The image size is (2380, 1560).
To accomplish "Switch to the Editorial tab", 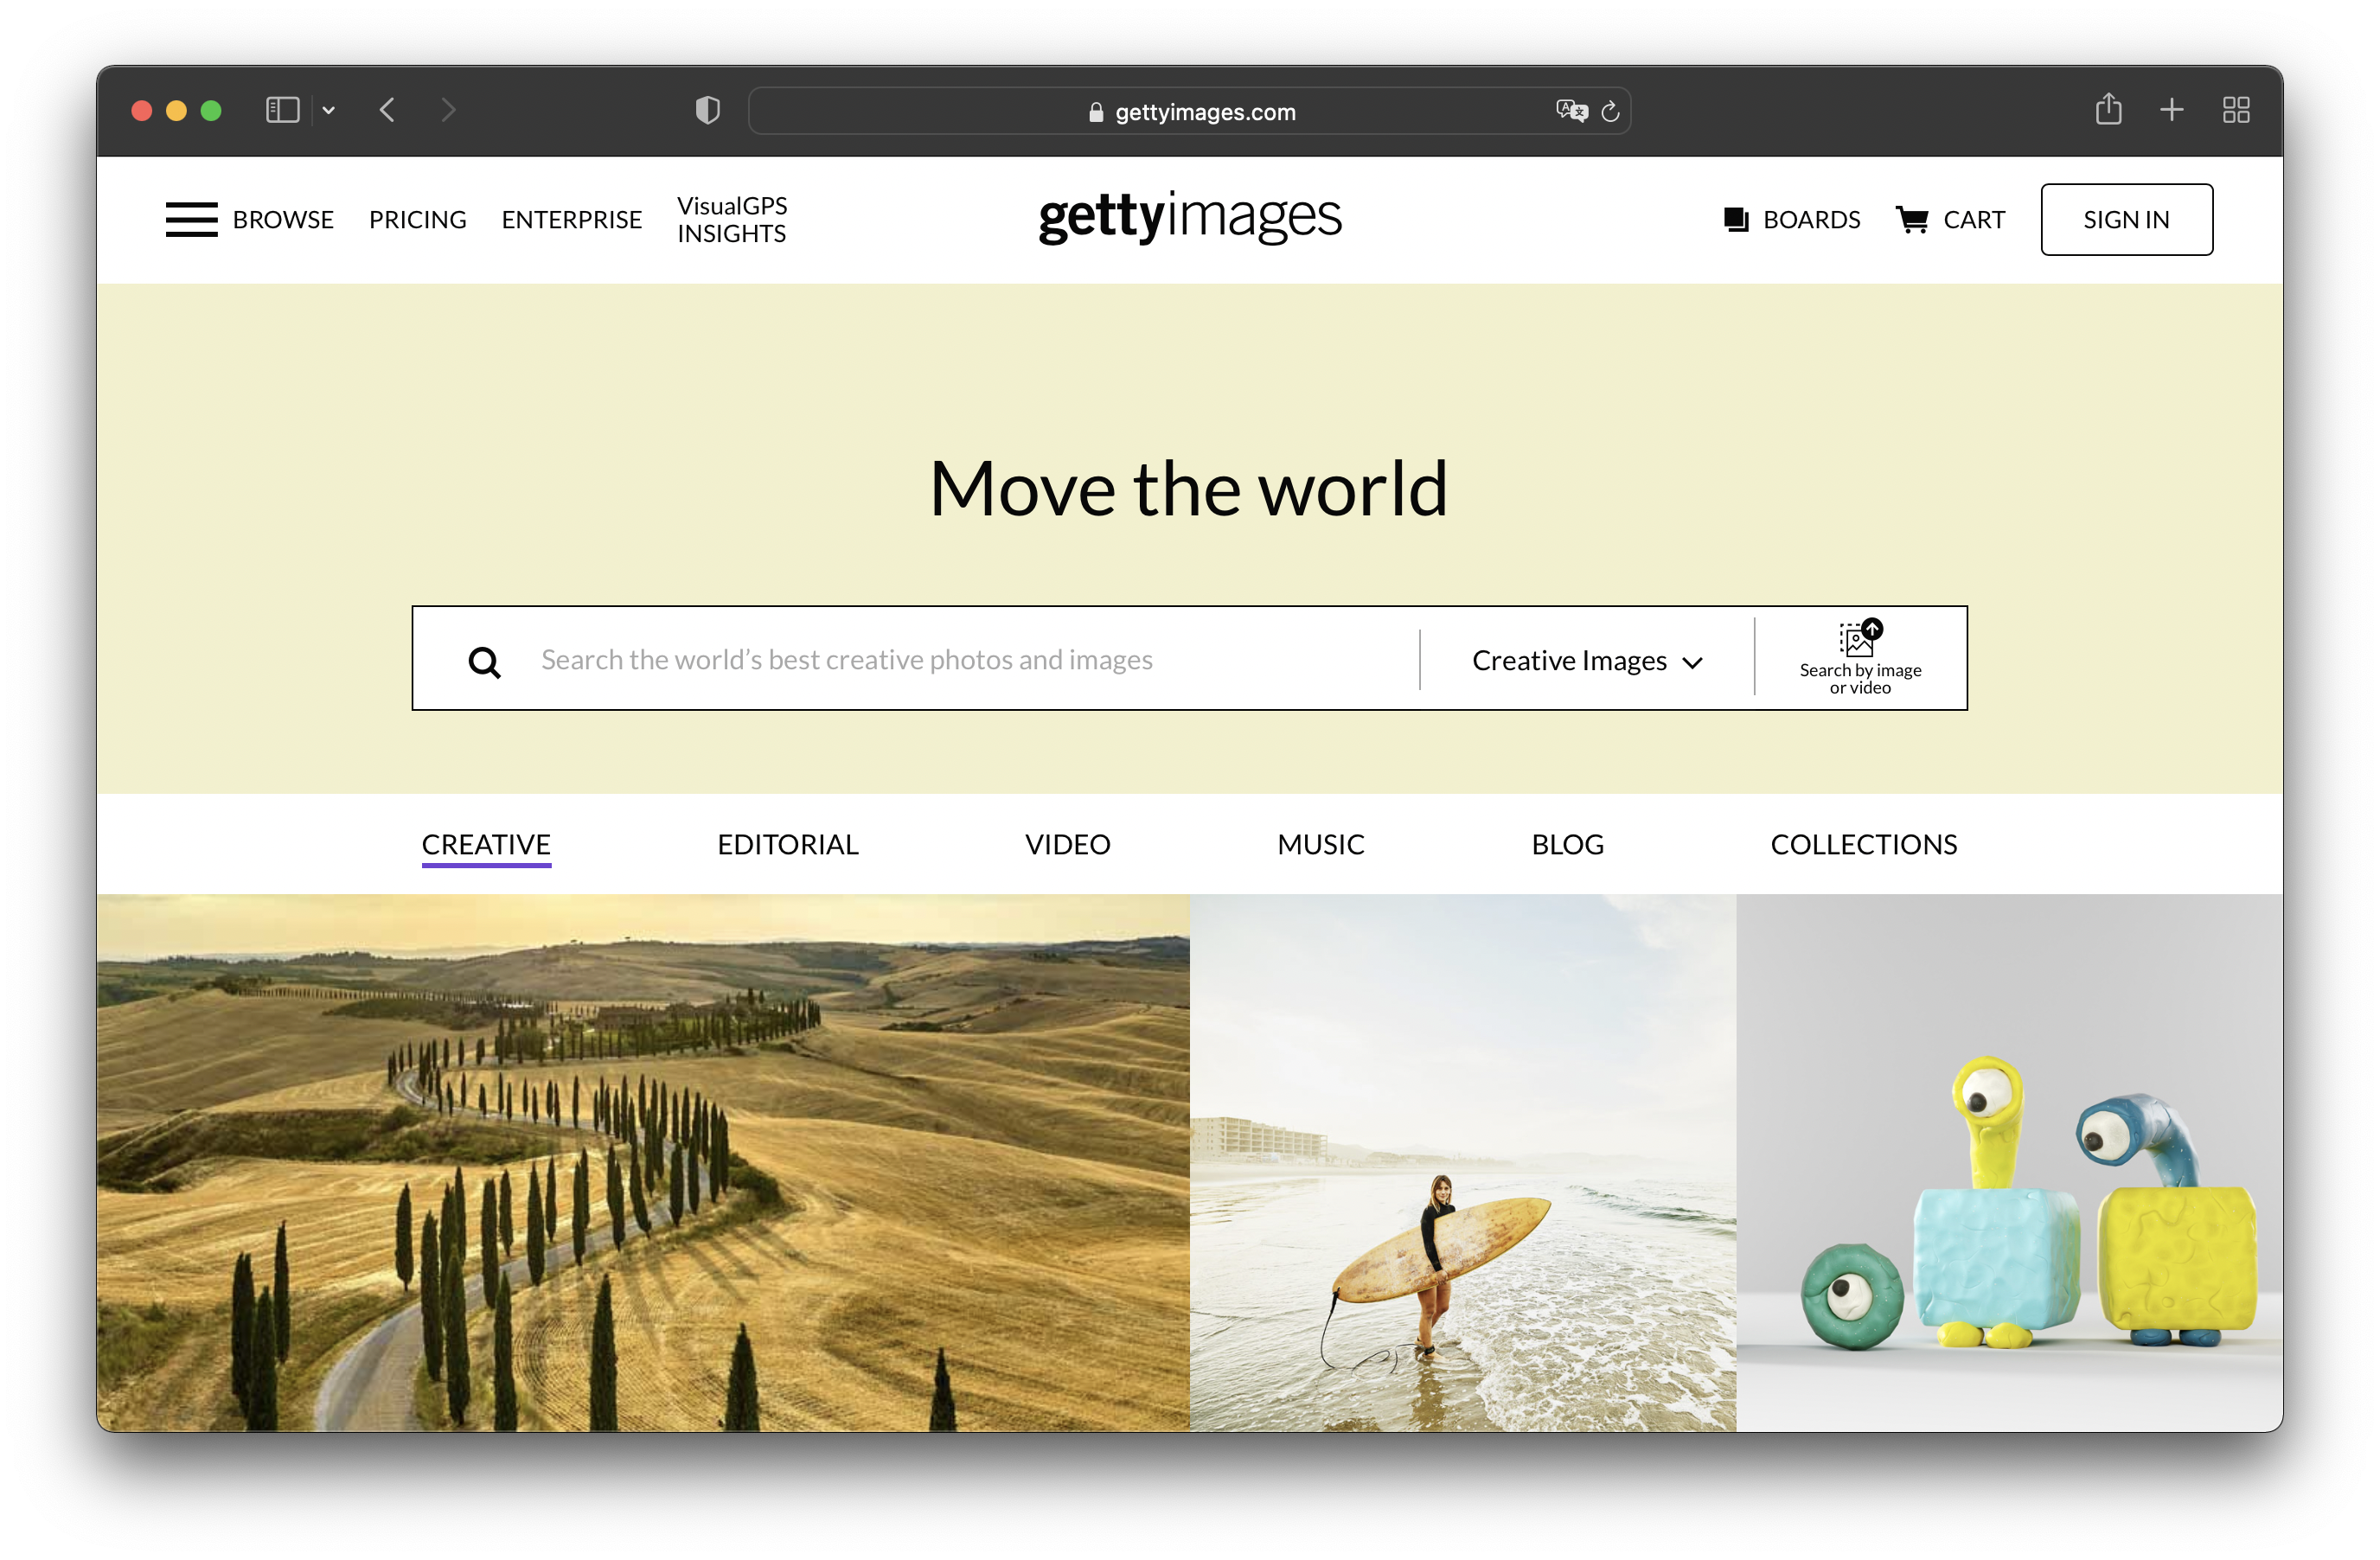I will [x=787, y=844].
